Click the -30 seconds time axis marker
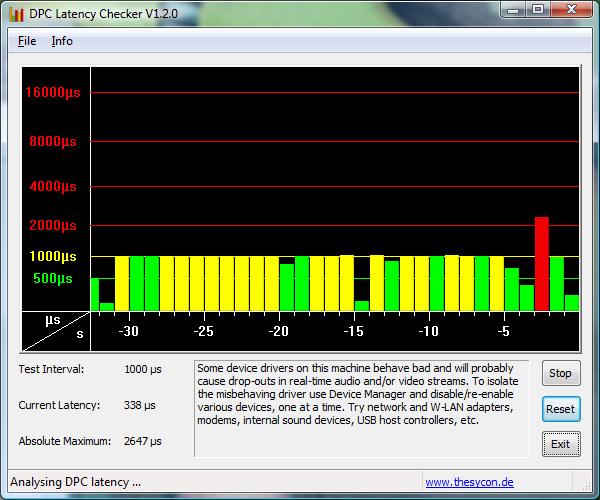Screen dimensions: 600x500 click(128, 331)
